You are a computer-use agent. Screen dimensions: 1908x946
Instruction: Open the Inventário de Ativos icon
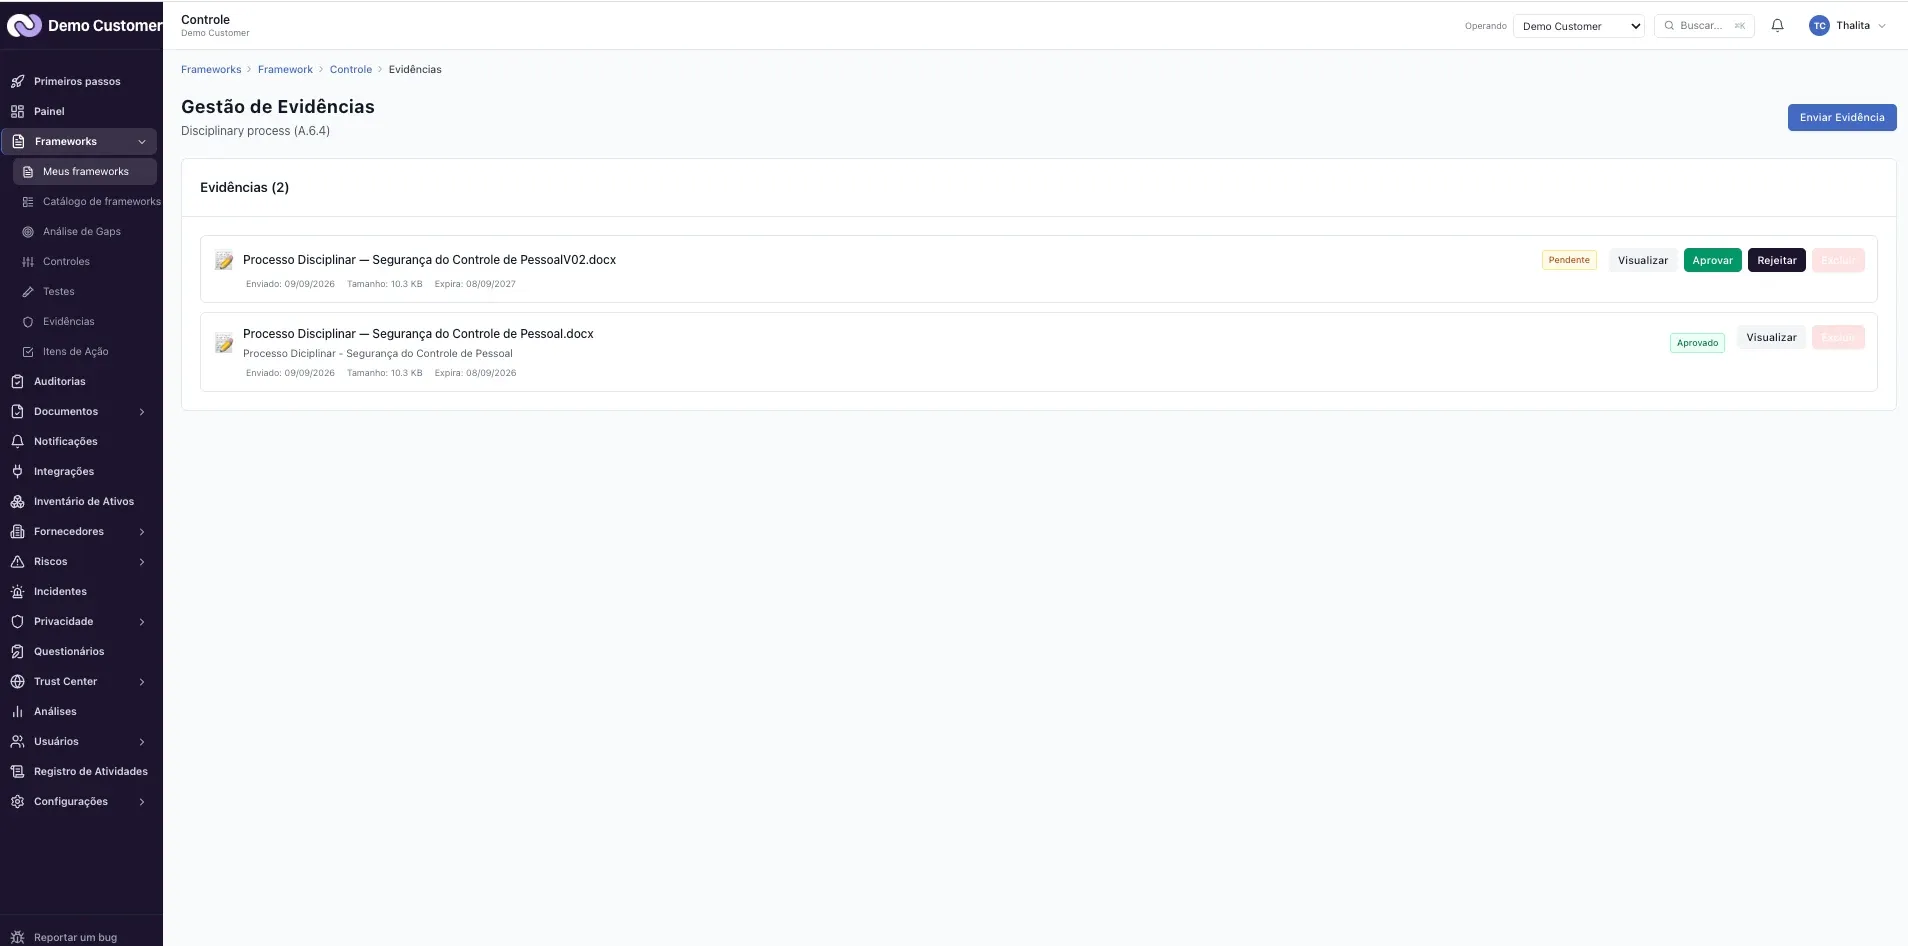coord(17,501)
